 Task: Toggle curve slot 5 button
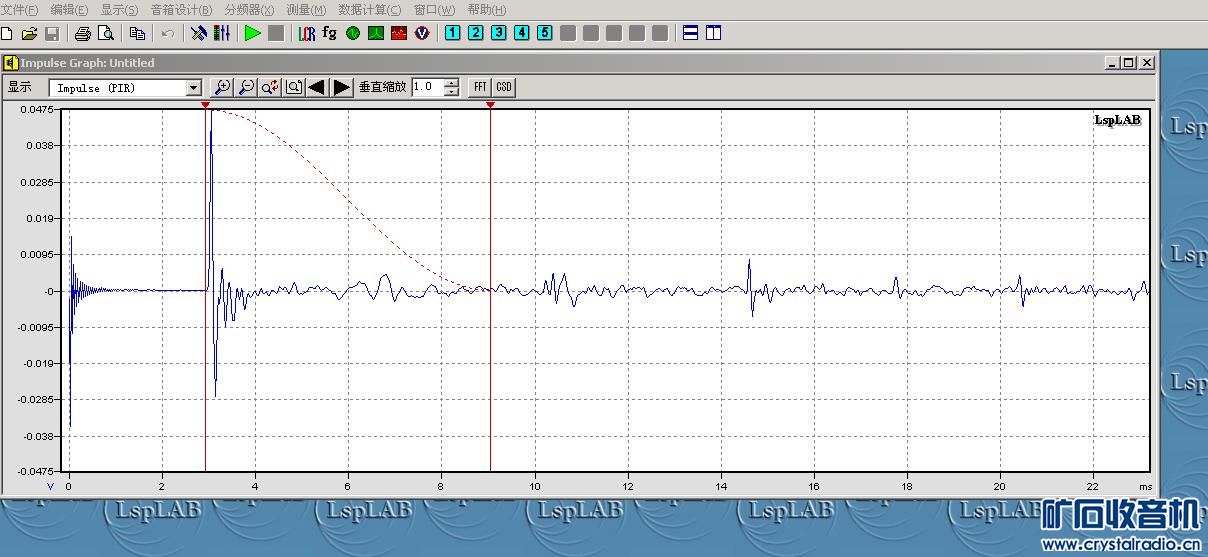click(x=544, y=33)
